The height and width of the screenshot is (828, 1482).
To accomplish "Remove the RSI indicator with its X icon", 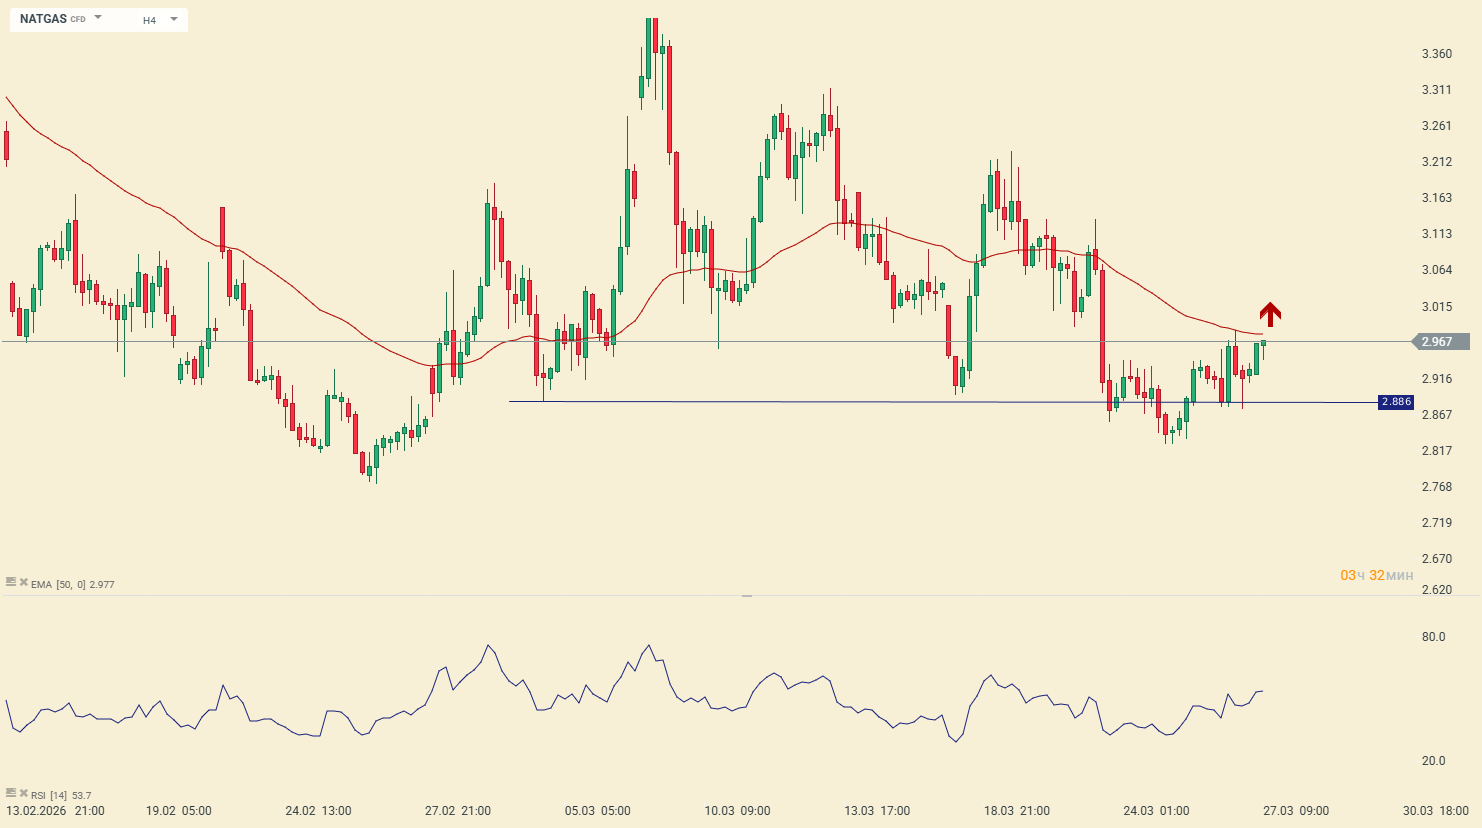I will [x=24, y=793].
